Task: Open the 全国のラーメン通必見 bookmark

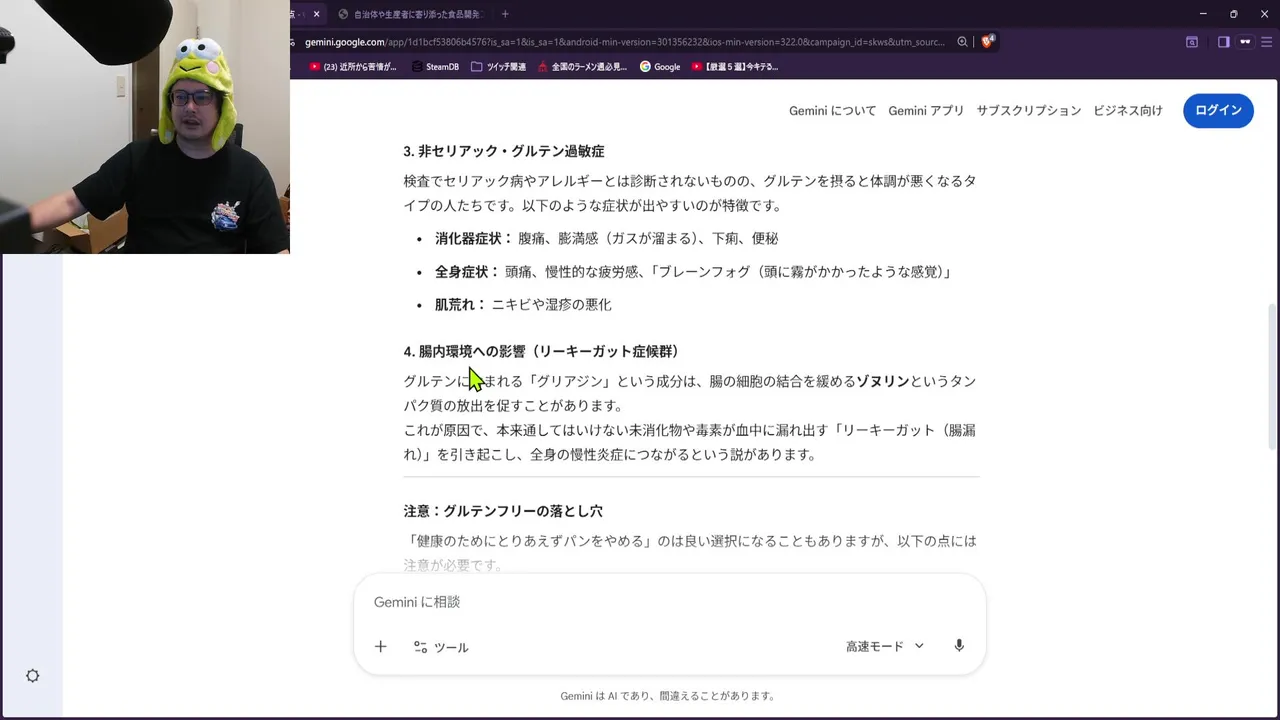Action: 582,67
